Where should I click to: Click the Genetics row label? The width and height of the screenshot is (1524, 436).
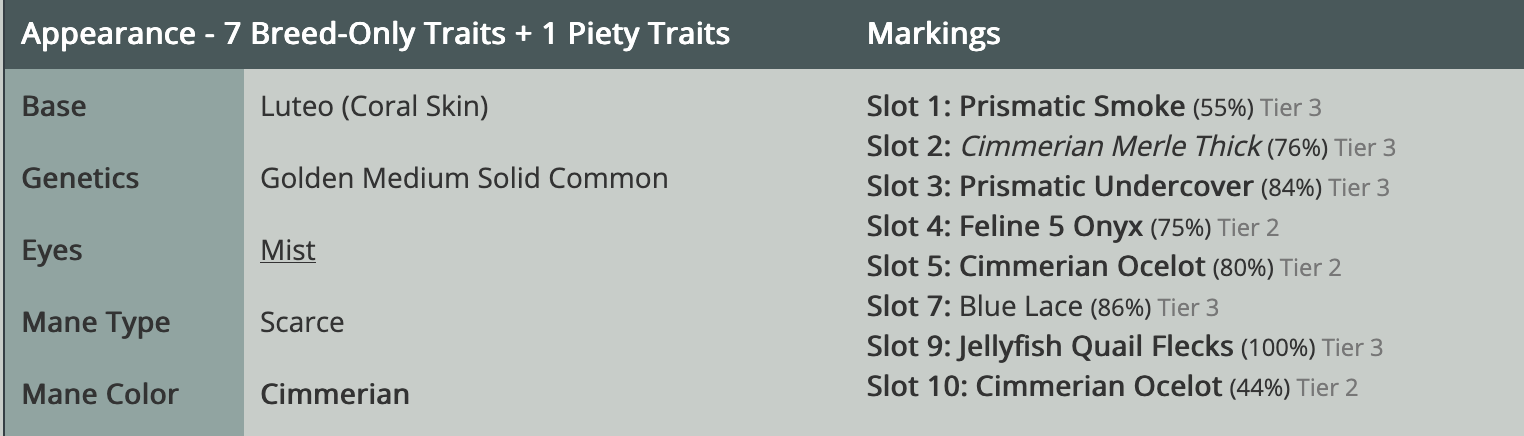coord(80,178)
